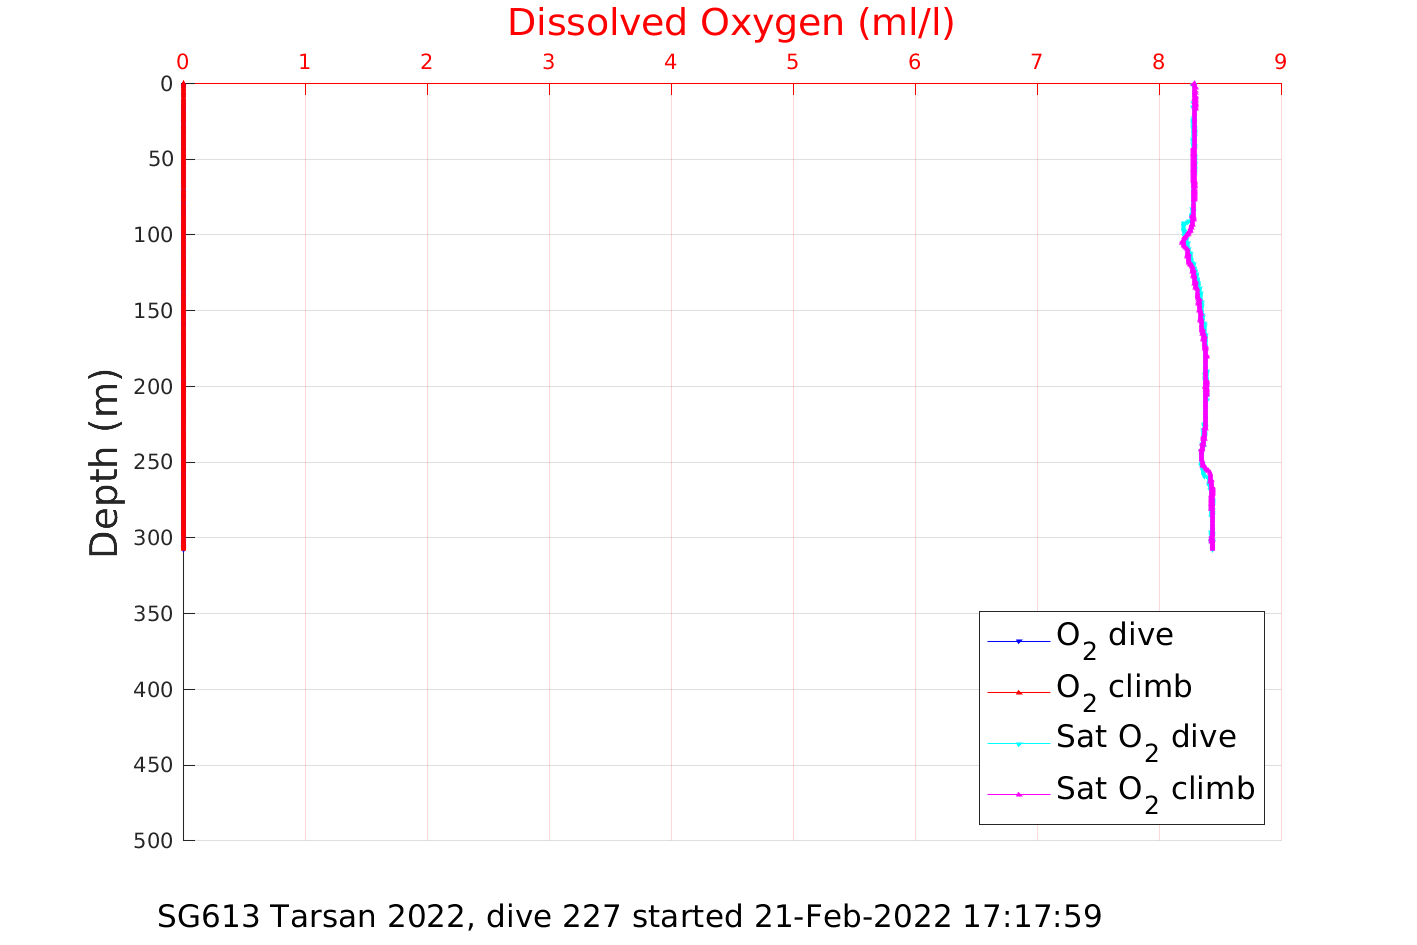Click depth tick label 150
The width and height of the screenshot is (1417, 945).
point(153,311)
